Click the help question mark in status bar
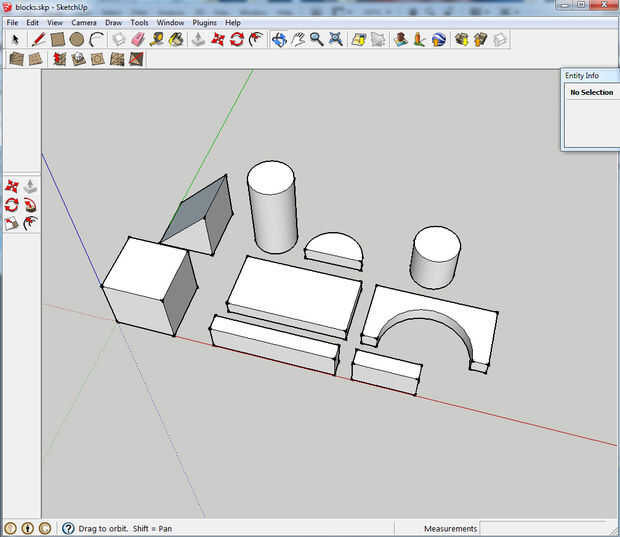This screenshot has height=537, width=620. pos(68,528)
